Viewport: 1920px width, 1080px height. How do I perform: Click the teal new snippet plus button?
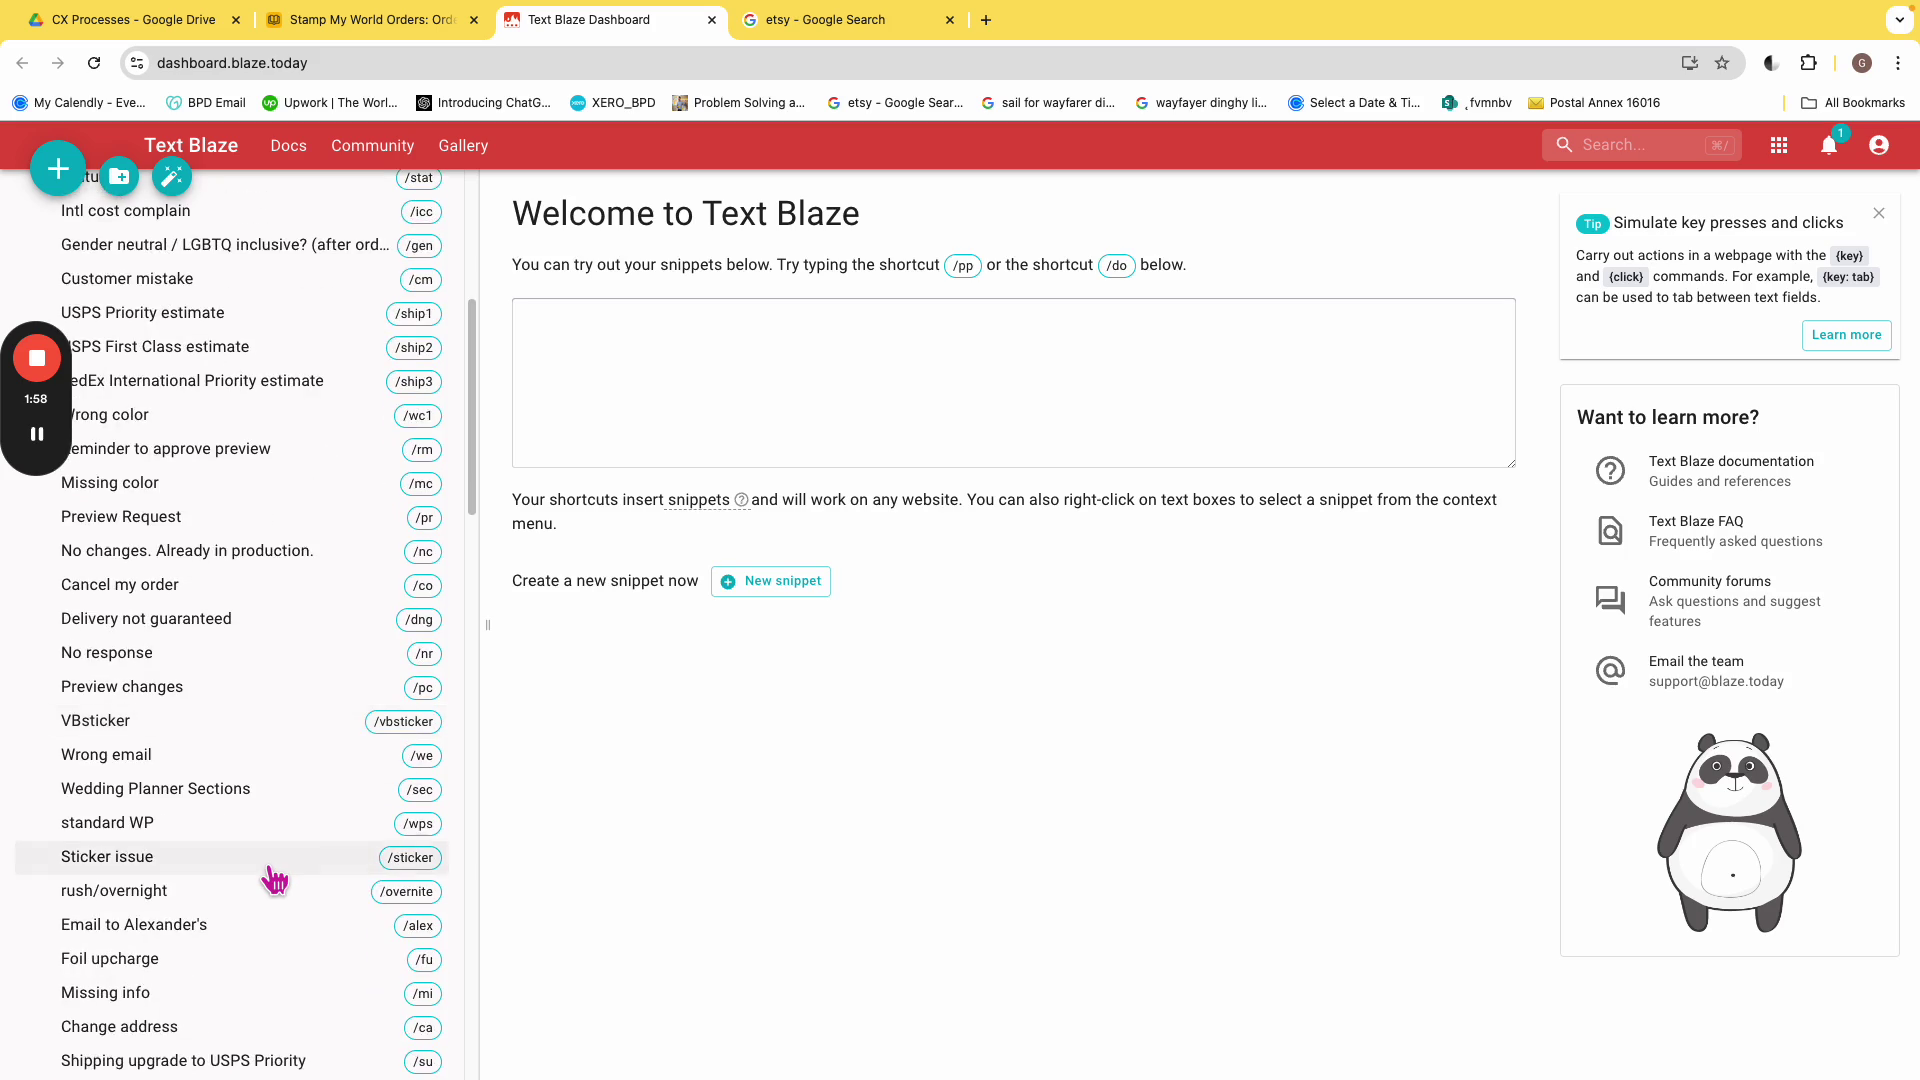pyautogui.click(x=58, y=169)
